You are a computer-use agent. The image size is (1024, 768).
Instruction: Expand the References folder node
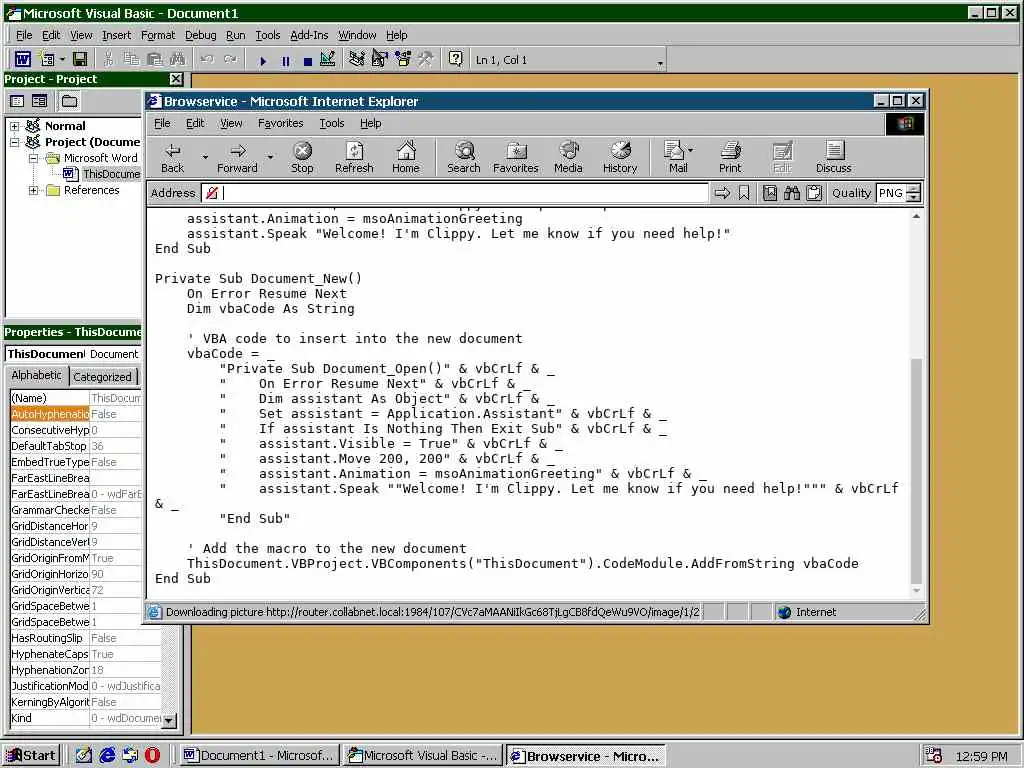pyautogui.click(x=33, y=190)
